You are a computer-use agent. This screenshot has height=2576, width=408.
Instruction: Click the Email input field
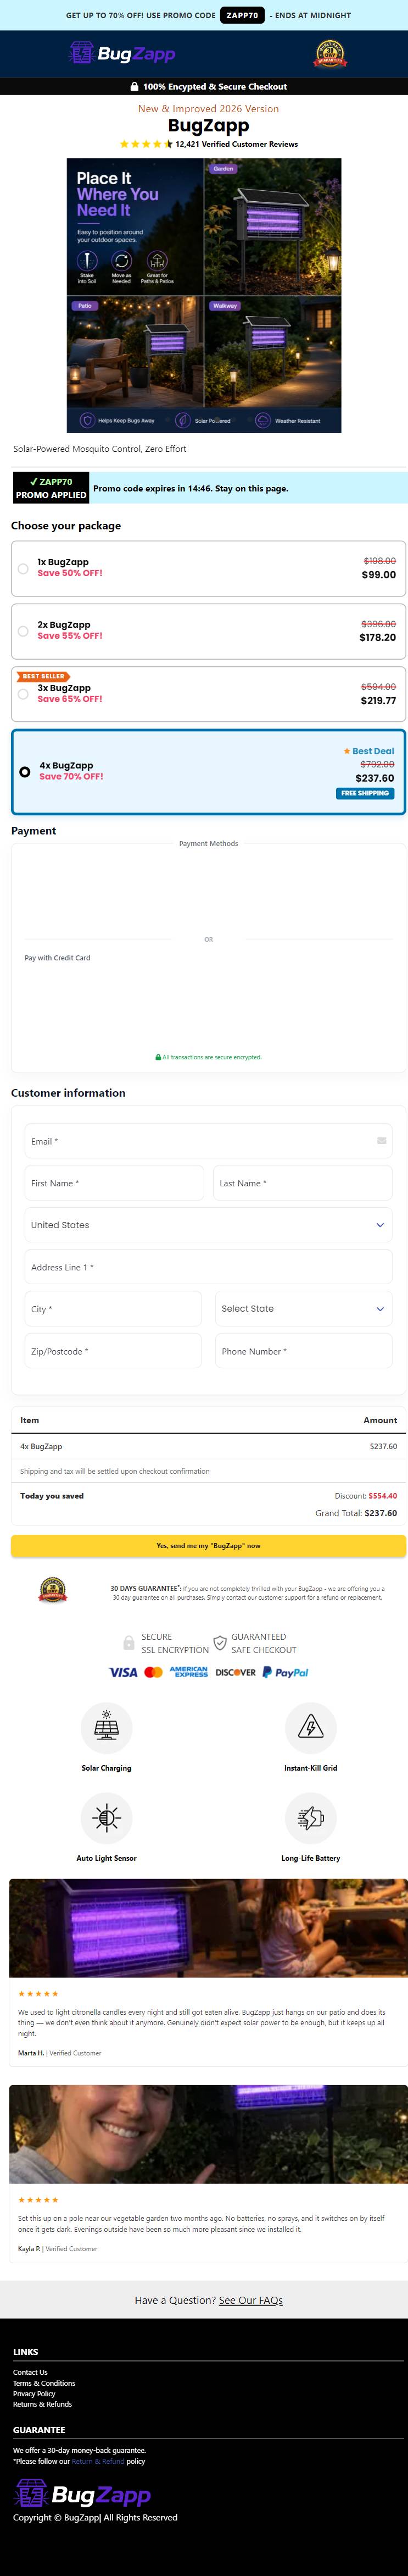tap(208, 1140)
